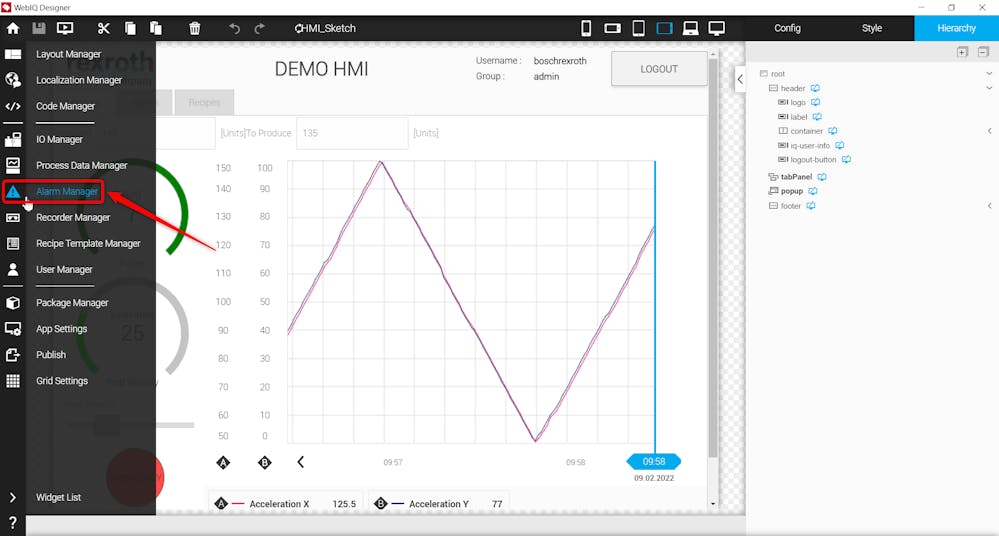Click the marker icon next to footer

(x=810, y=205)
